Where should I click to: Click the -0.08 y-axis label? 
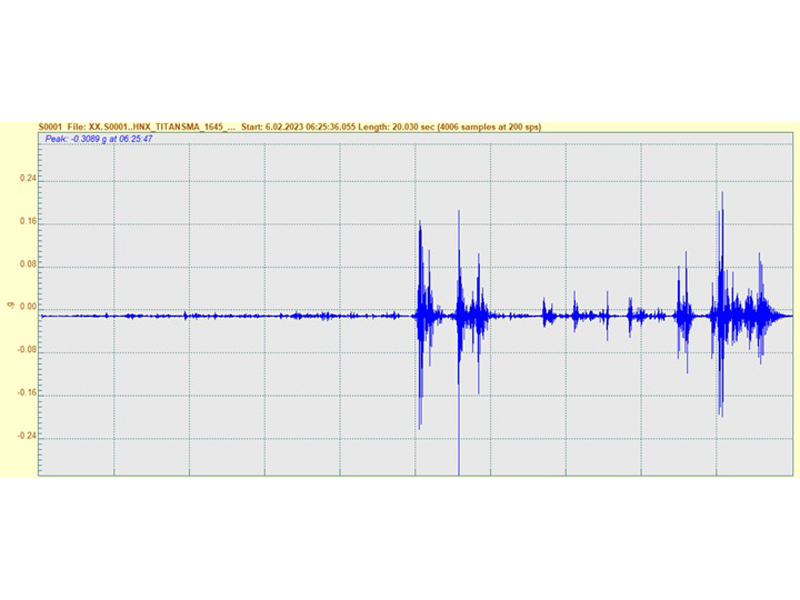[27, 349]
